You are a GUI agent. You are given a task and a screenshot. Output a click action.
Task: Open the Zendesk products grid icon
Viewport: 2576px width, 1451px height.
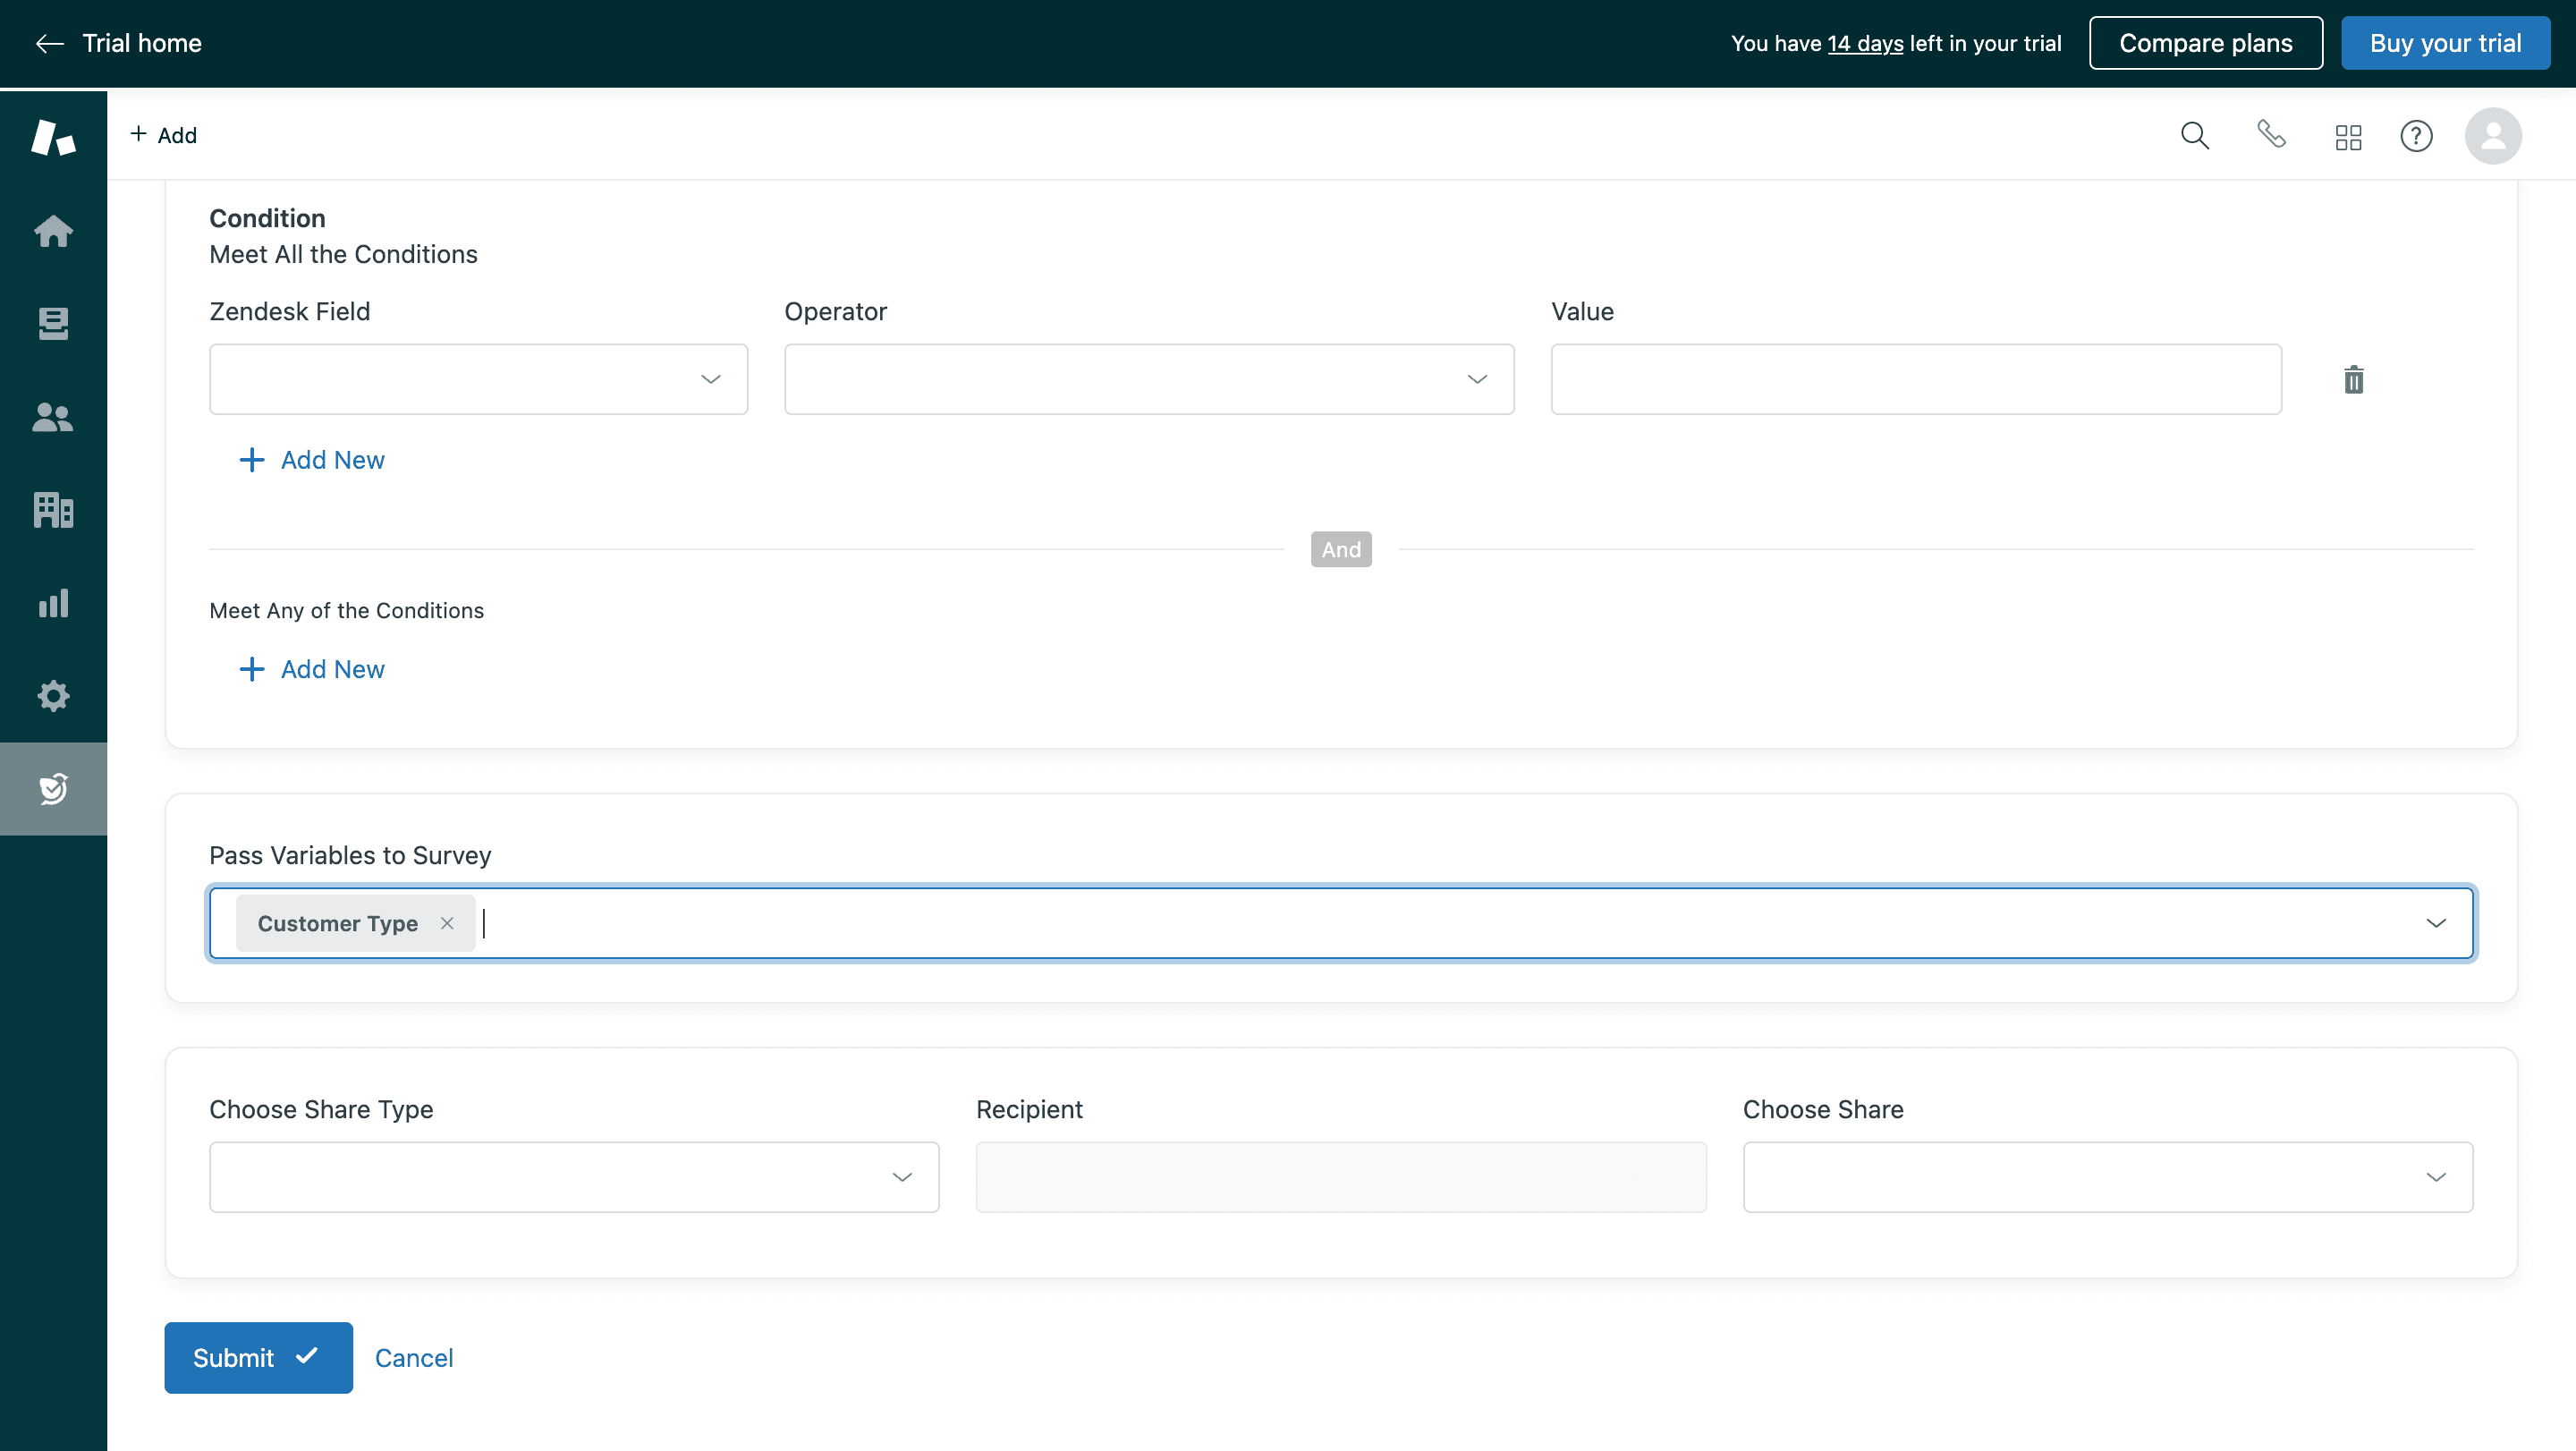click(x=2348, y=136)
